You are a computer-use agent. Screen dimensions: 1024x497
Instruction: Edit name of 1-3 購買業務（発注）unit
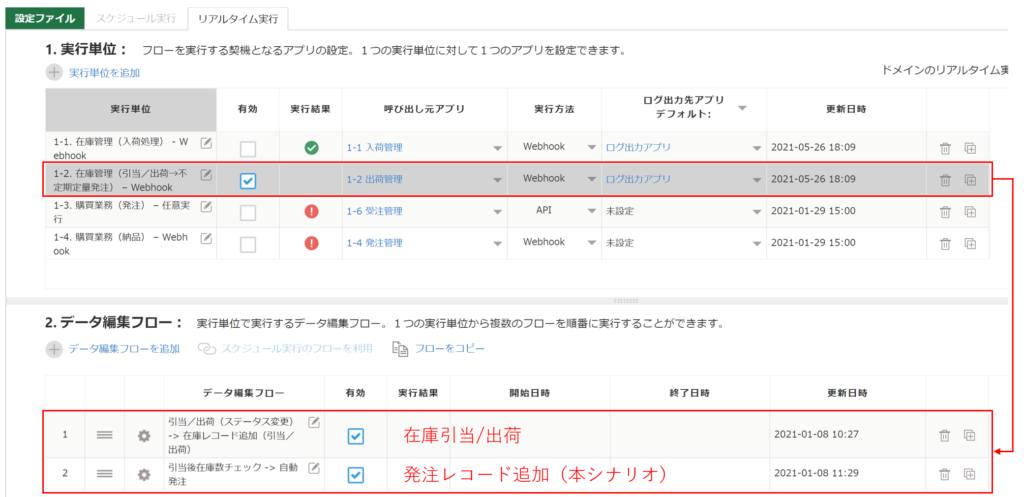(206, 206)
